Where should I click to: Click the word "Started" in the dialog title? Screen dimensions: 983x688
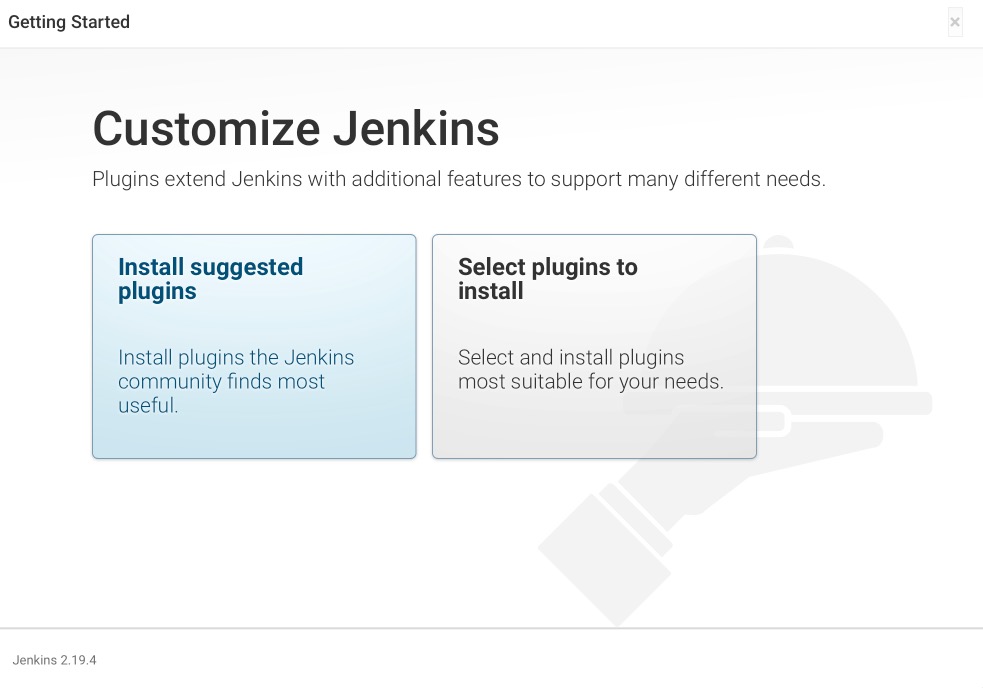pyautogui.click(x=98, y=22)
